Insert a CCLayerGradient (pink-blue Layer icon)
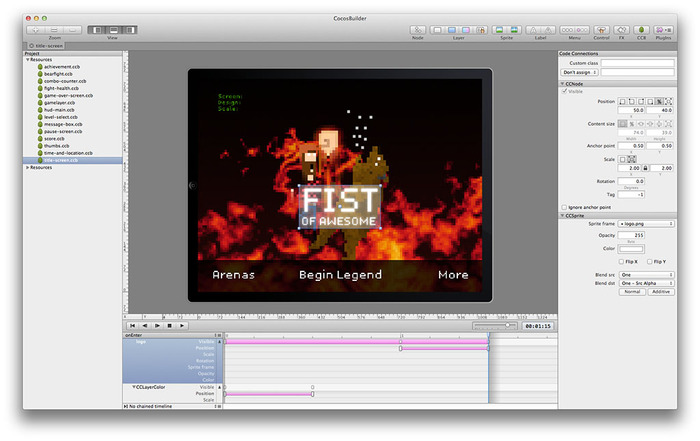 point(466,30)
